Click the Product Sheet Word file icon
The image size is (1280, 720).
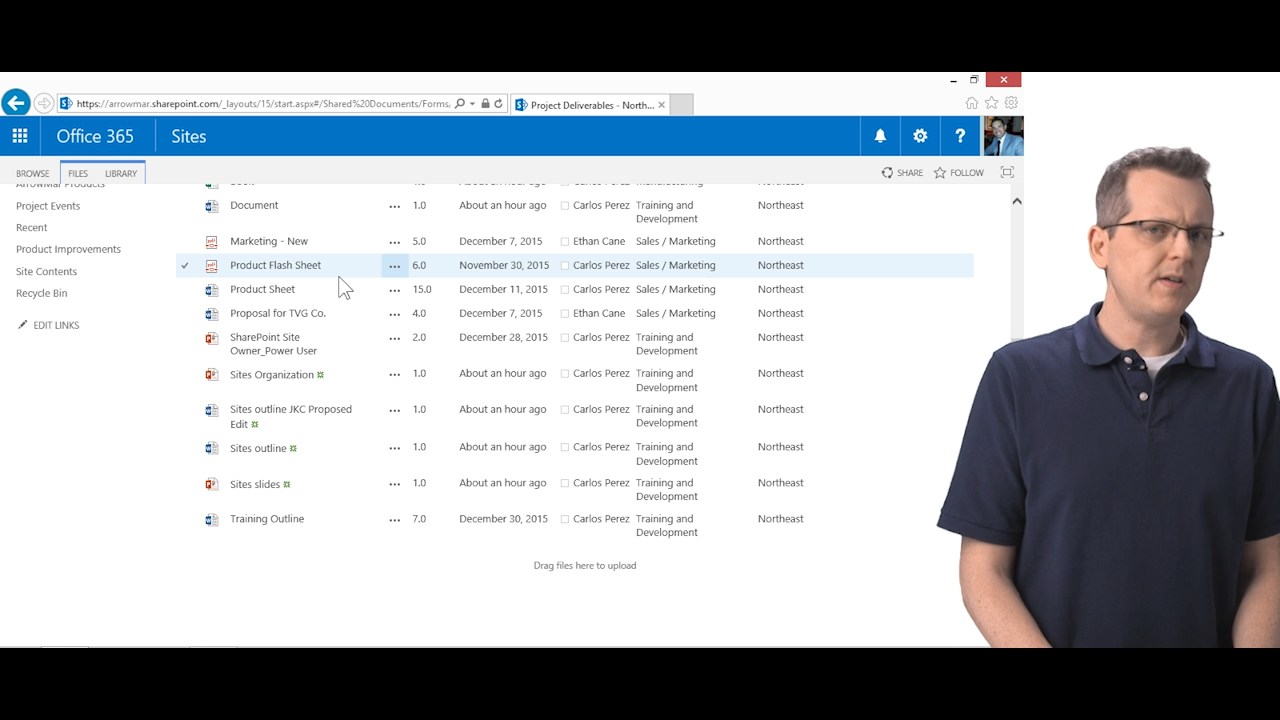pyautogui.click(x=211, y=290)
